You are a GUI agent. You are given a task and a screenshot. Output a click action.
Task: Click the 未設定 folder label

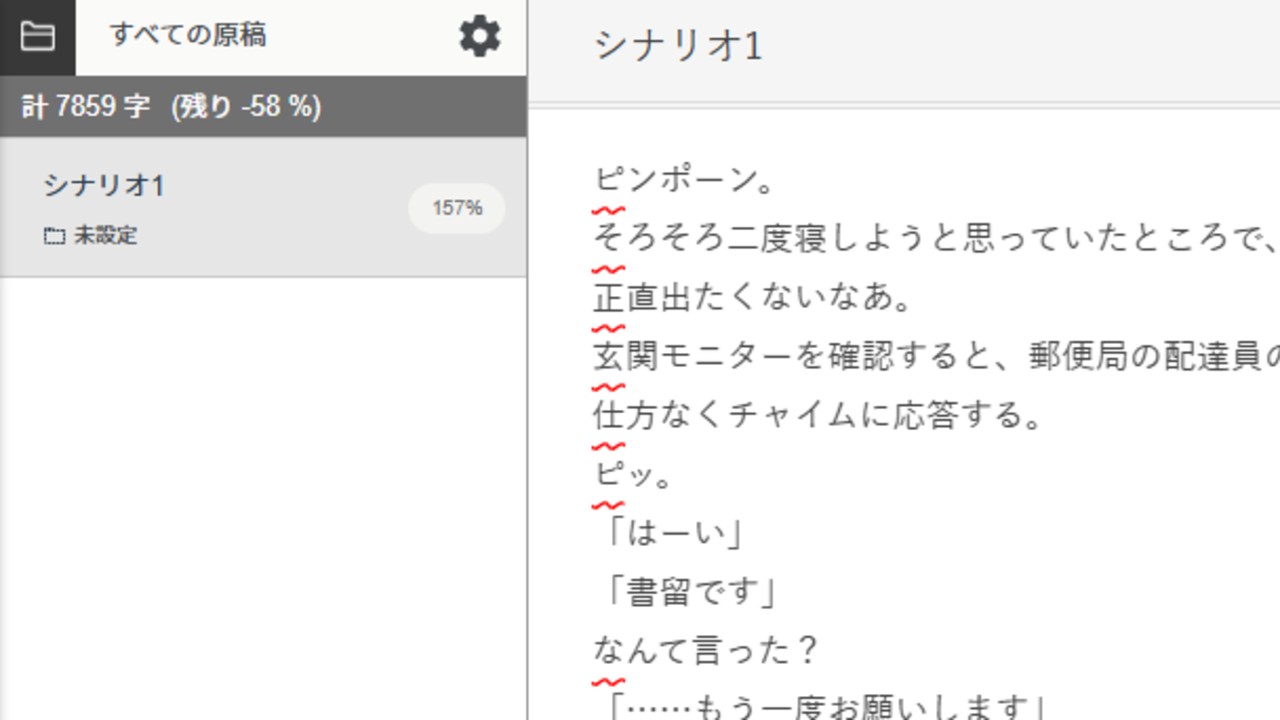point(105,237)
